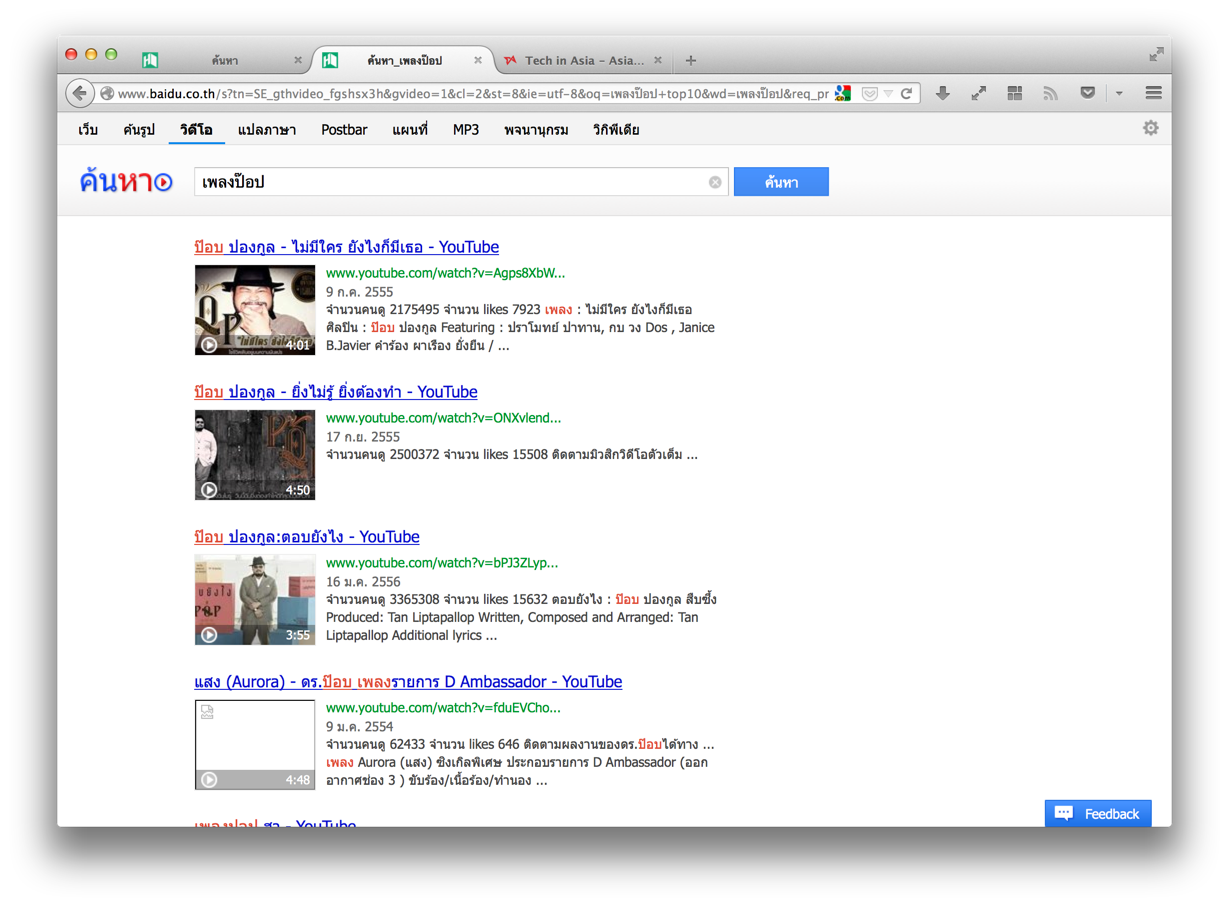Click the blue ค้นหา search button
The width and height of the screenshot is (1229, 906).
781,182
